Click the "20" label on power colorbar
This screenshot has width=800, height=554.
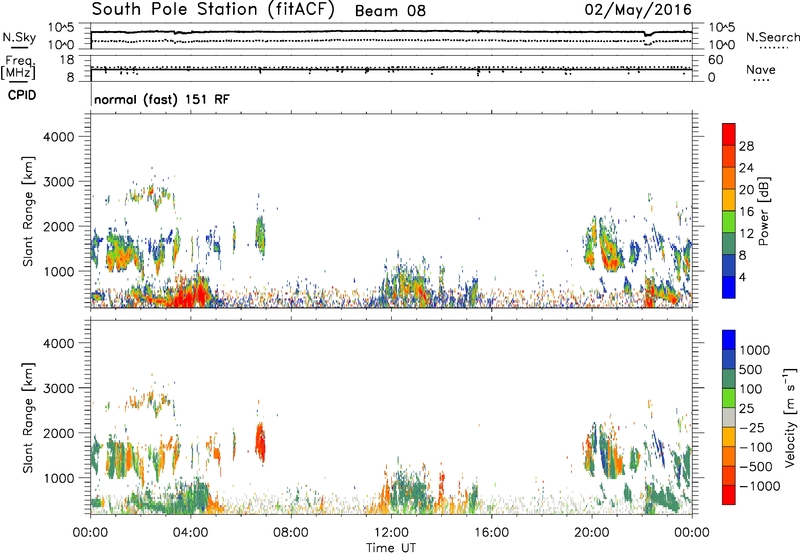tap(746, 190)
